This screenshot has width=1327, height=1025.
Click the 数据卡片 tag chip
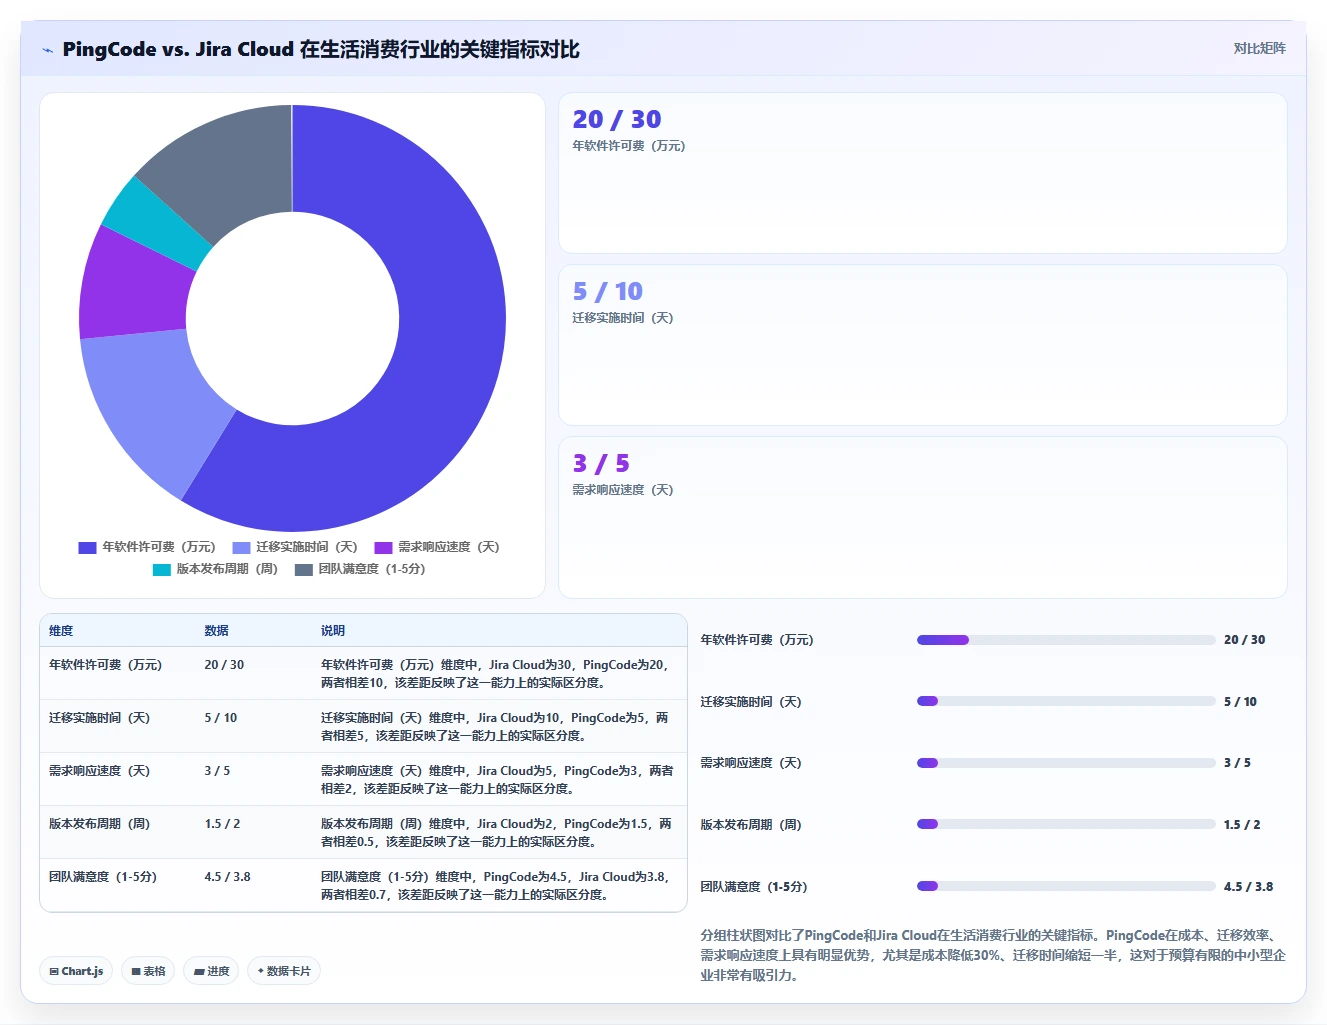pos(284,971)
